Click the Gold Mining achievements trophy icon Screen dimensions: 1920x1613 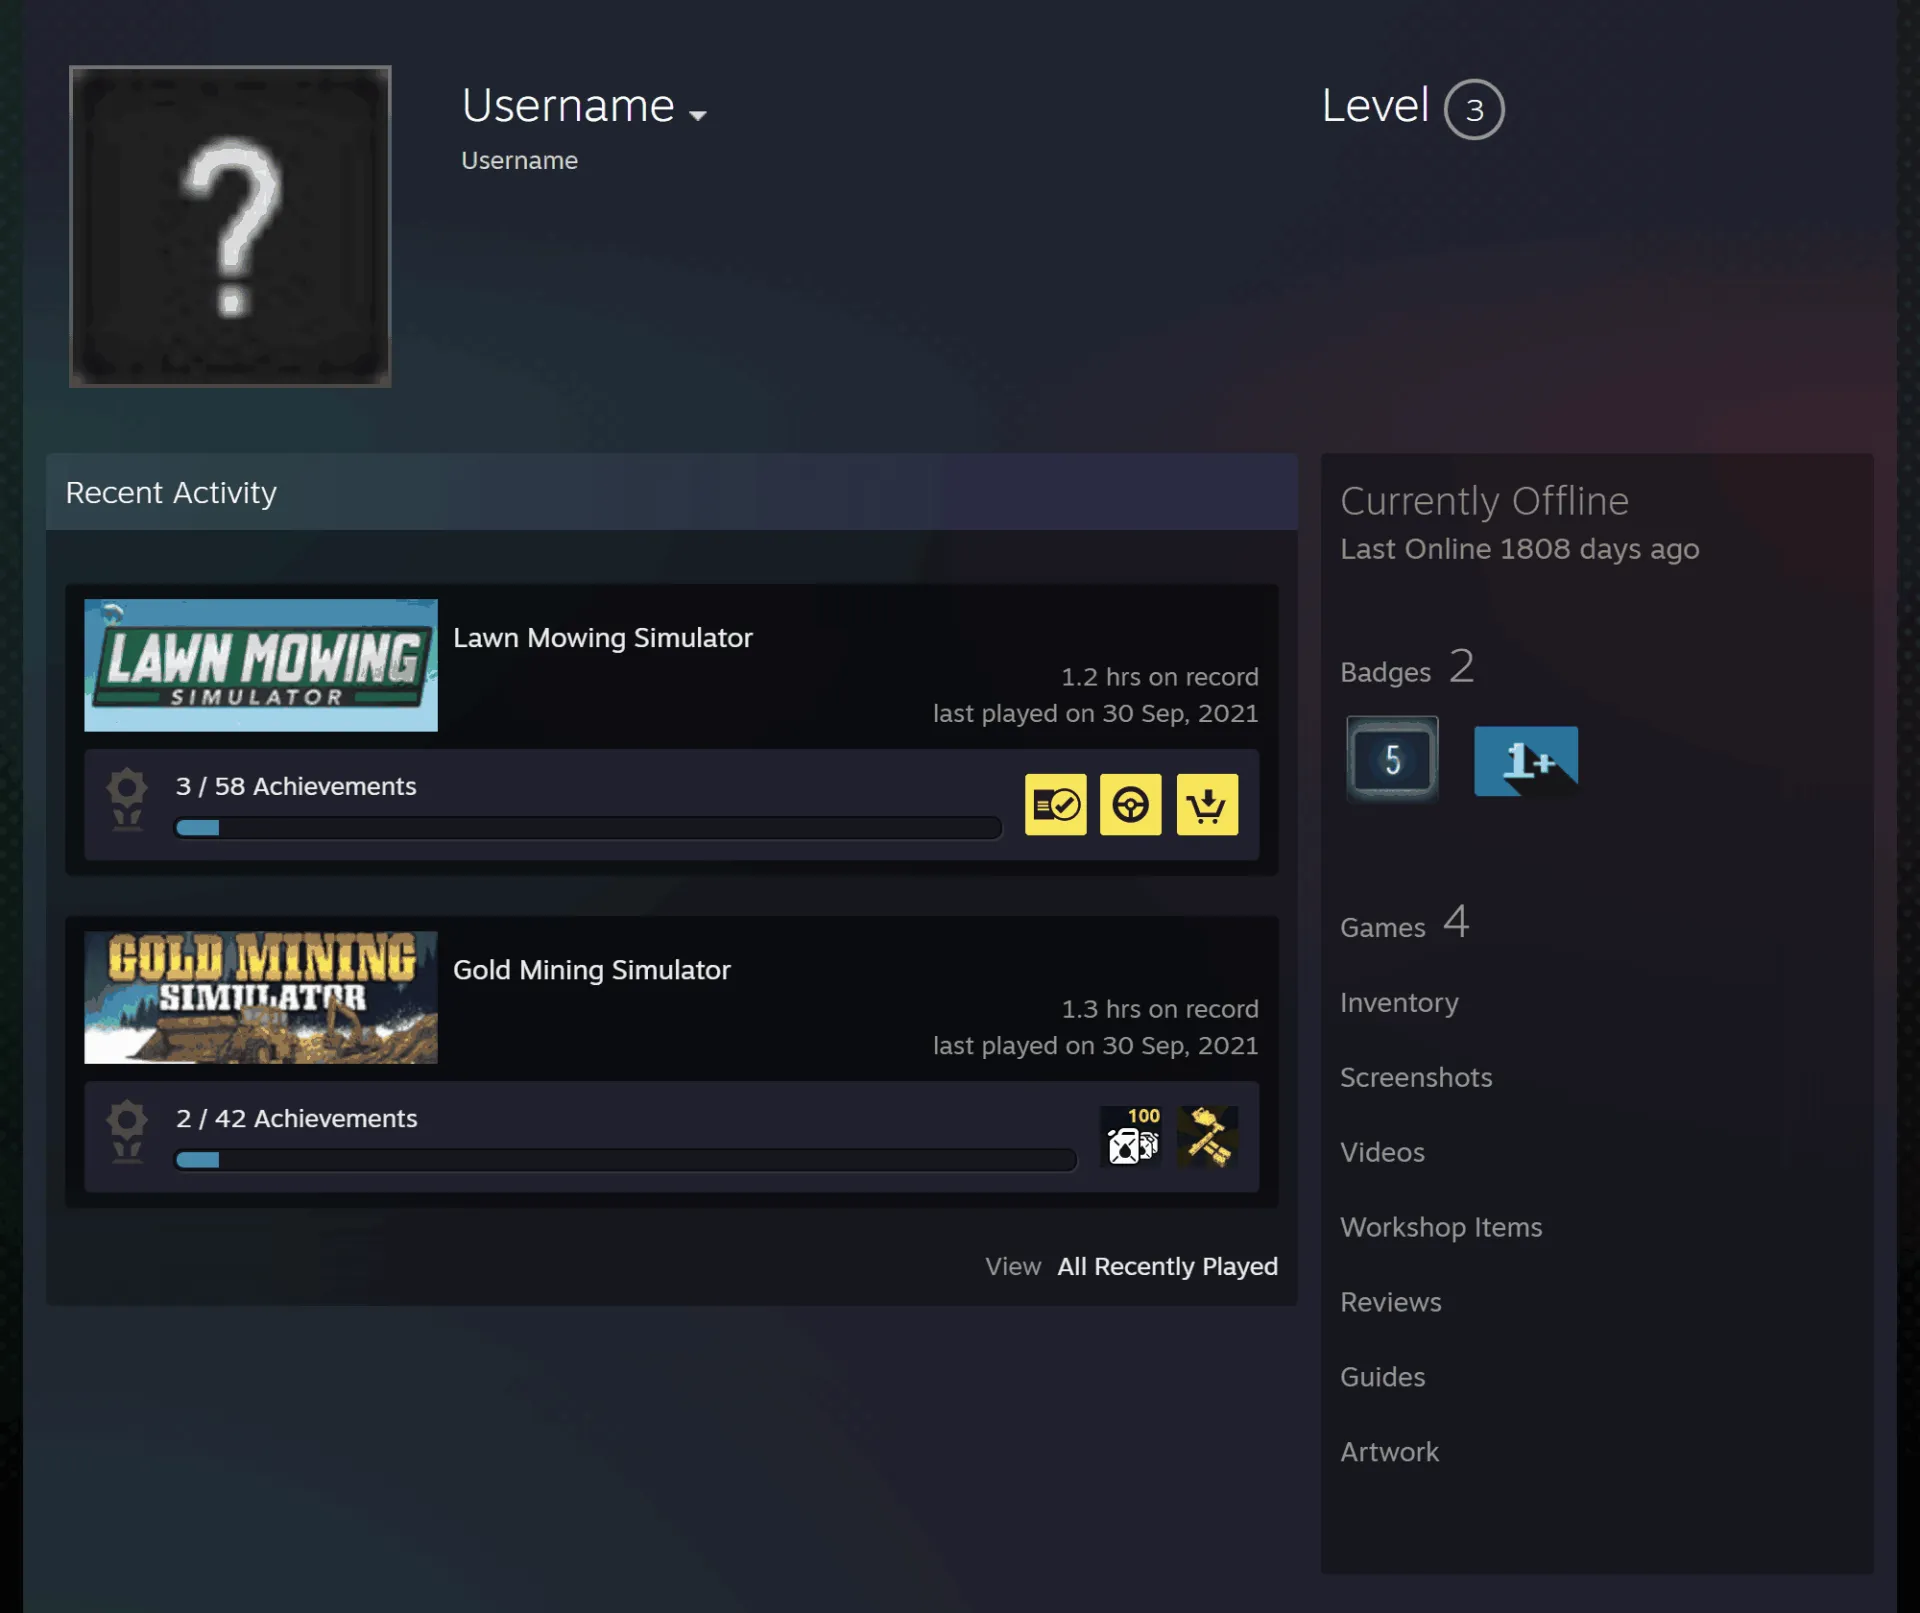click(127, 1131)
